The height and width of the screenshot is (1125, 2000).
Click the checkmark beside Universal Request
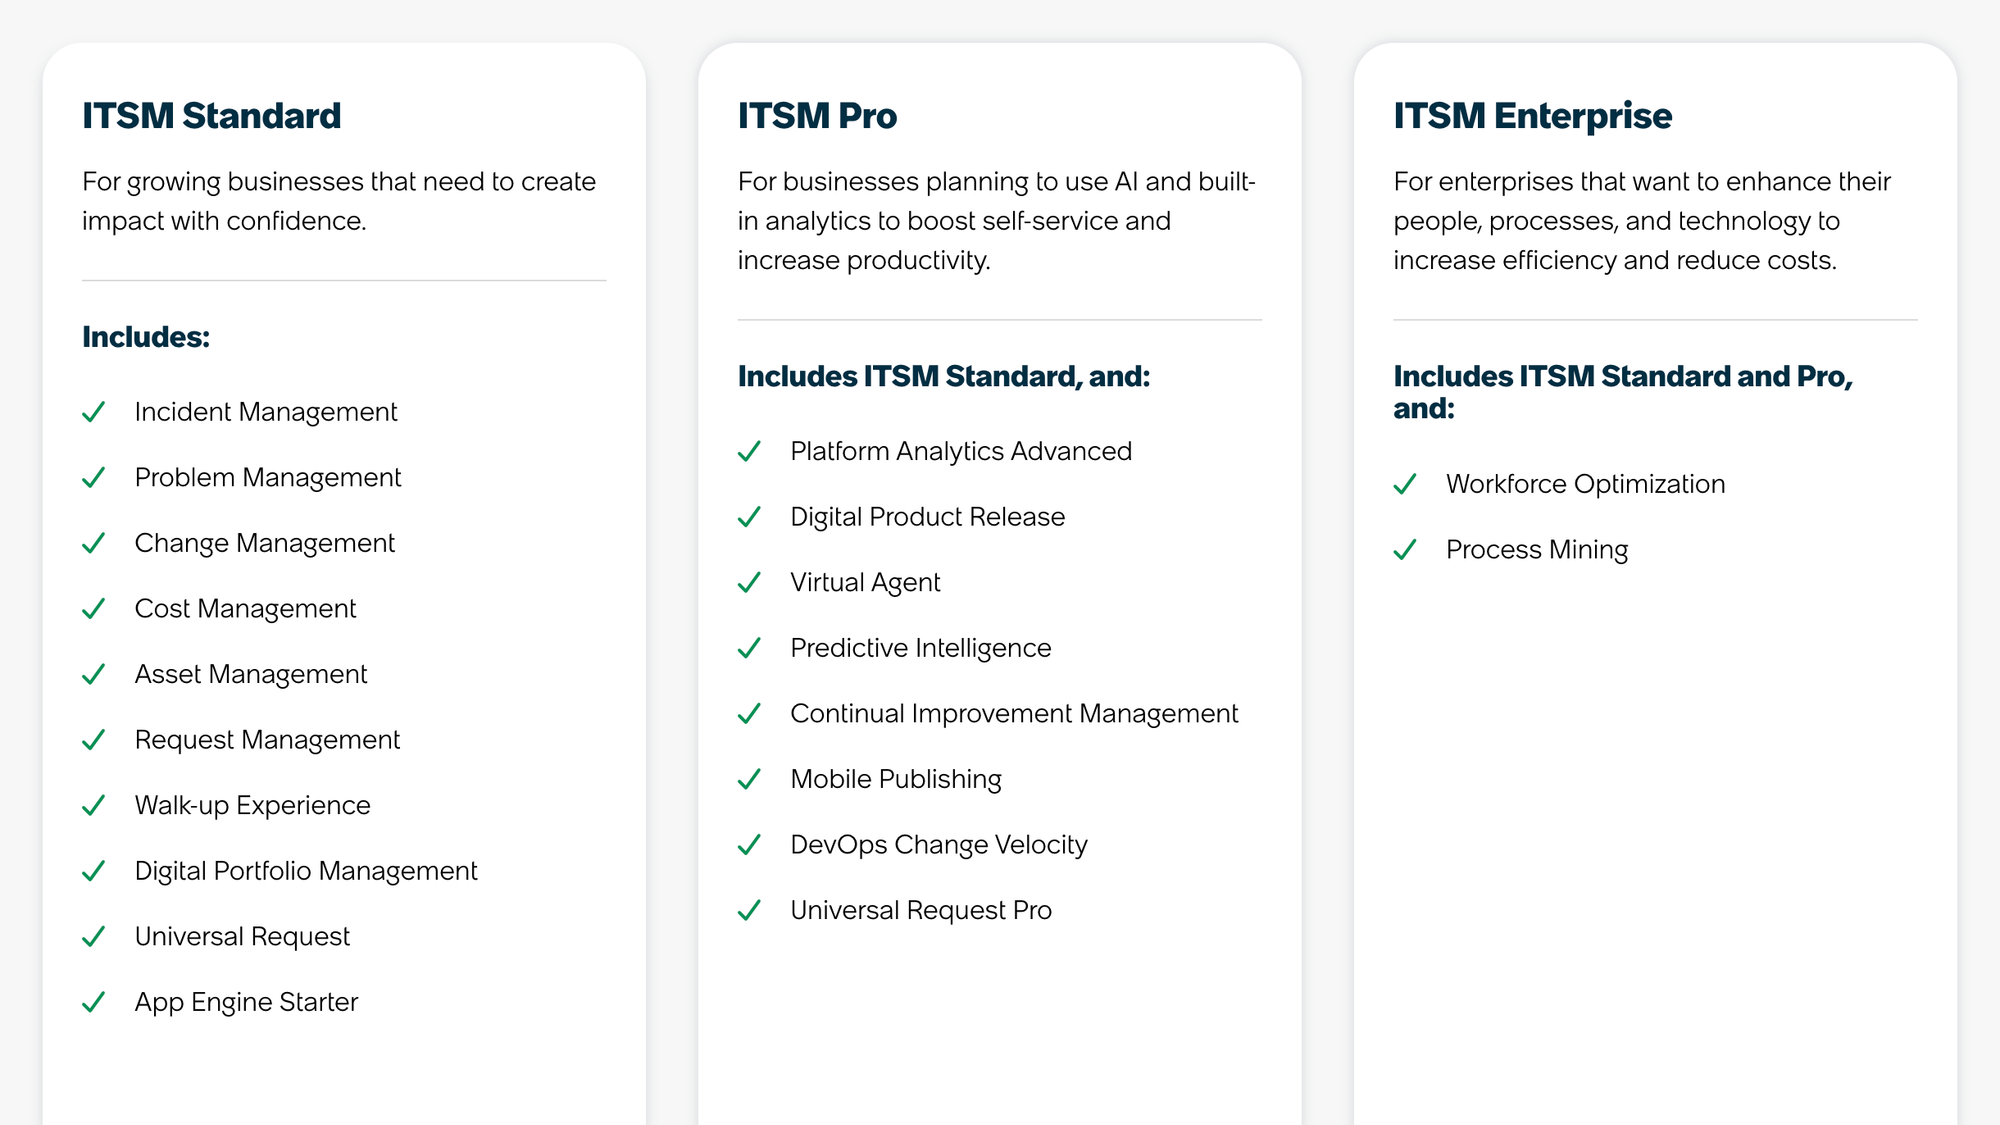tap(94, 937)
